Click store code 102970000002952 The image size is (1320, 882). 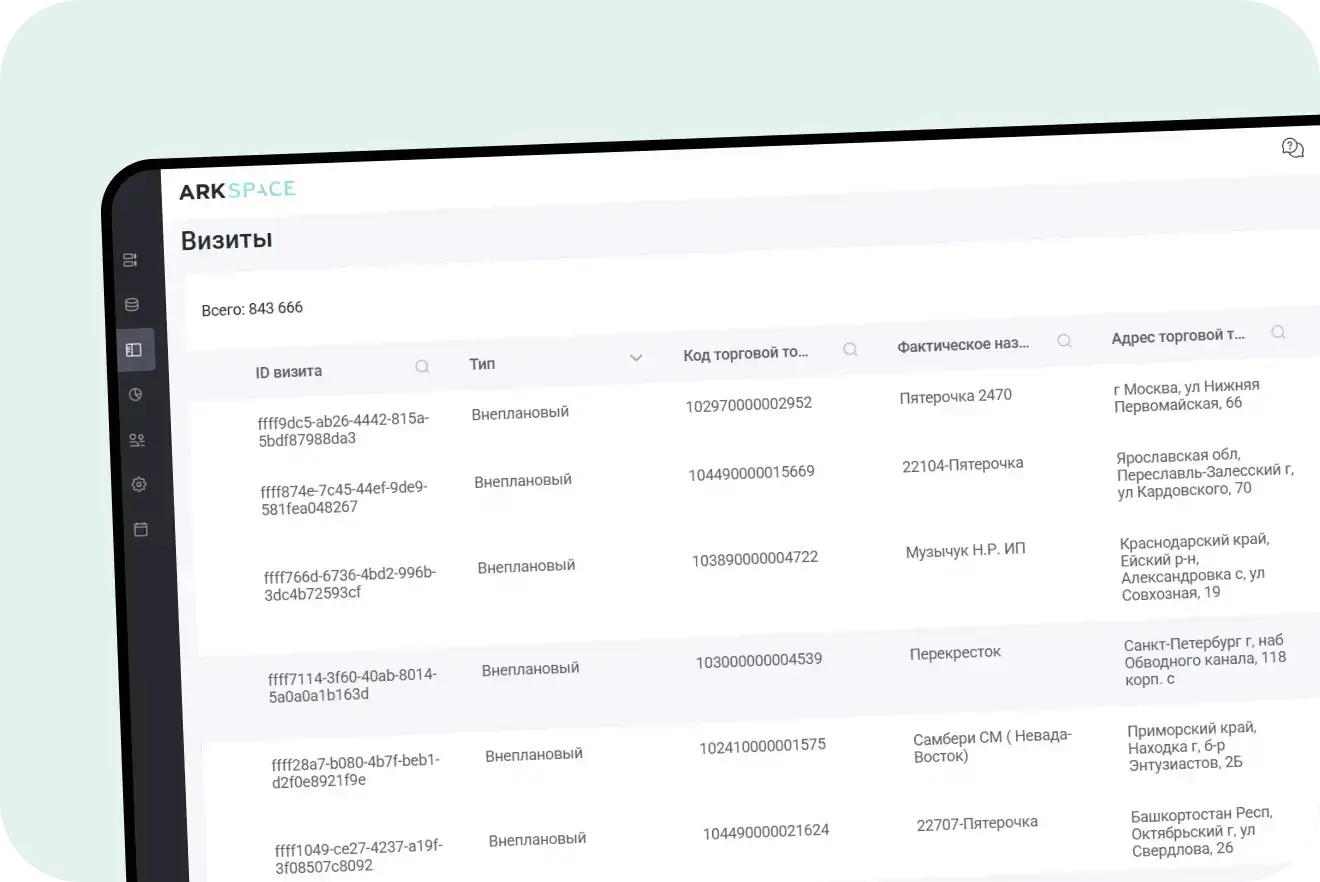(749, 404)
